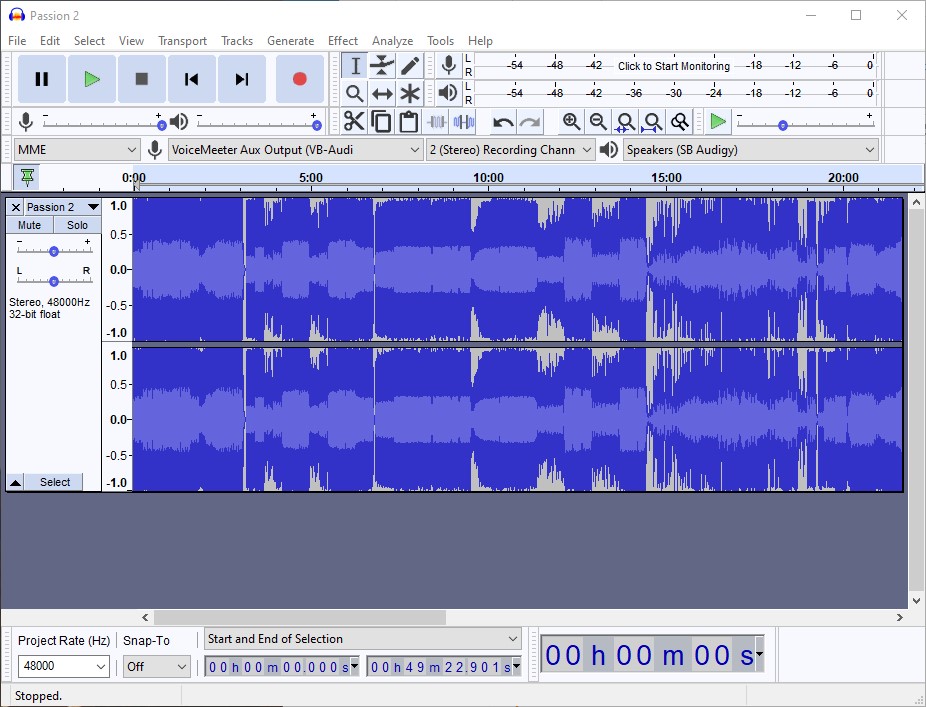This screenshot has width=926, height=707.
Task: Open the Passion 2 track name menu
Action: [62, 207]
